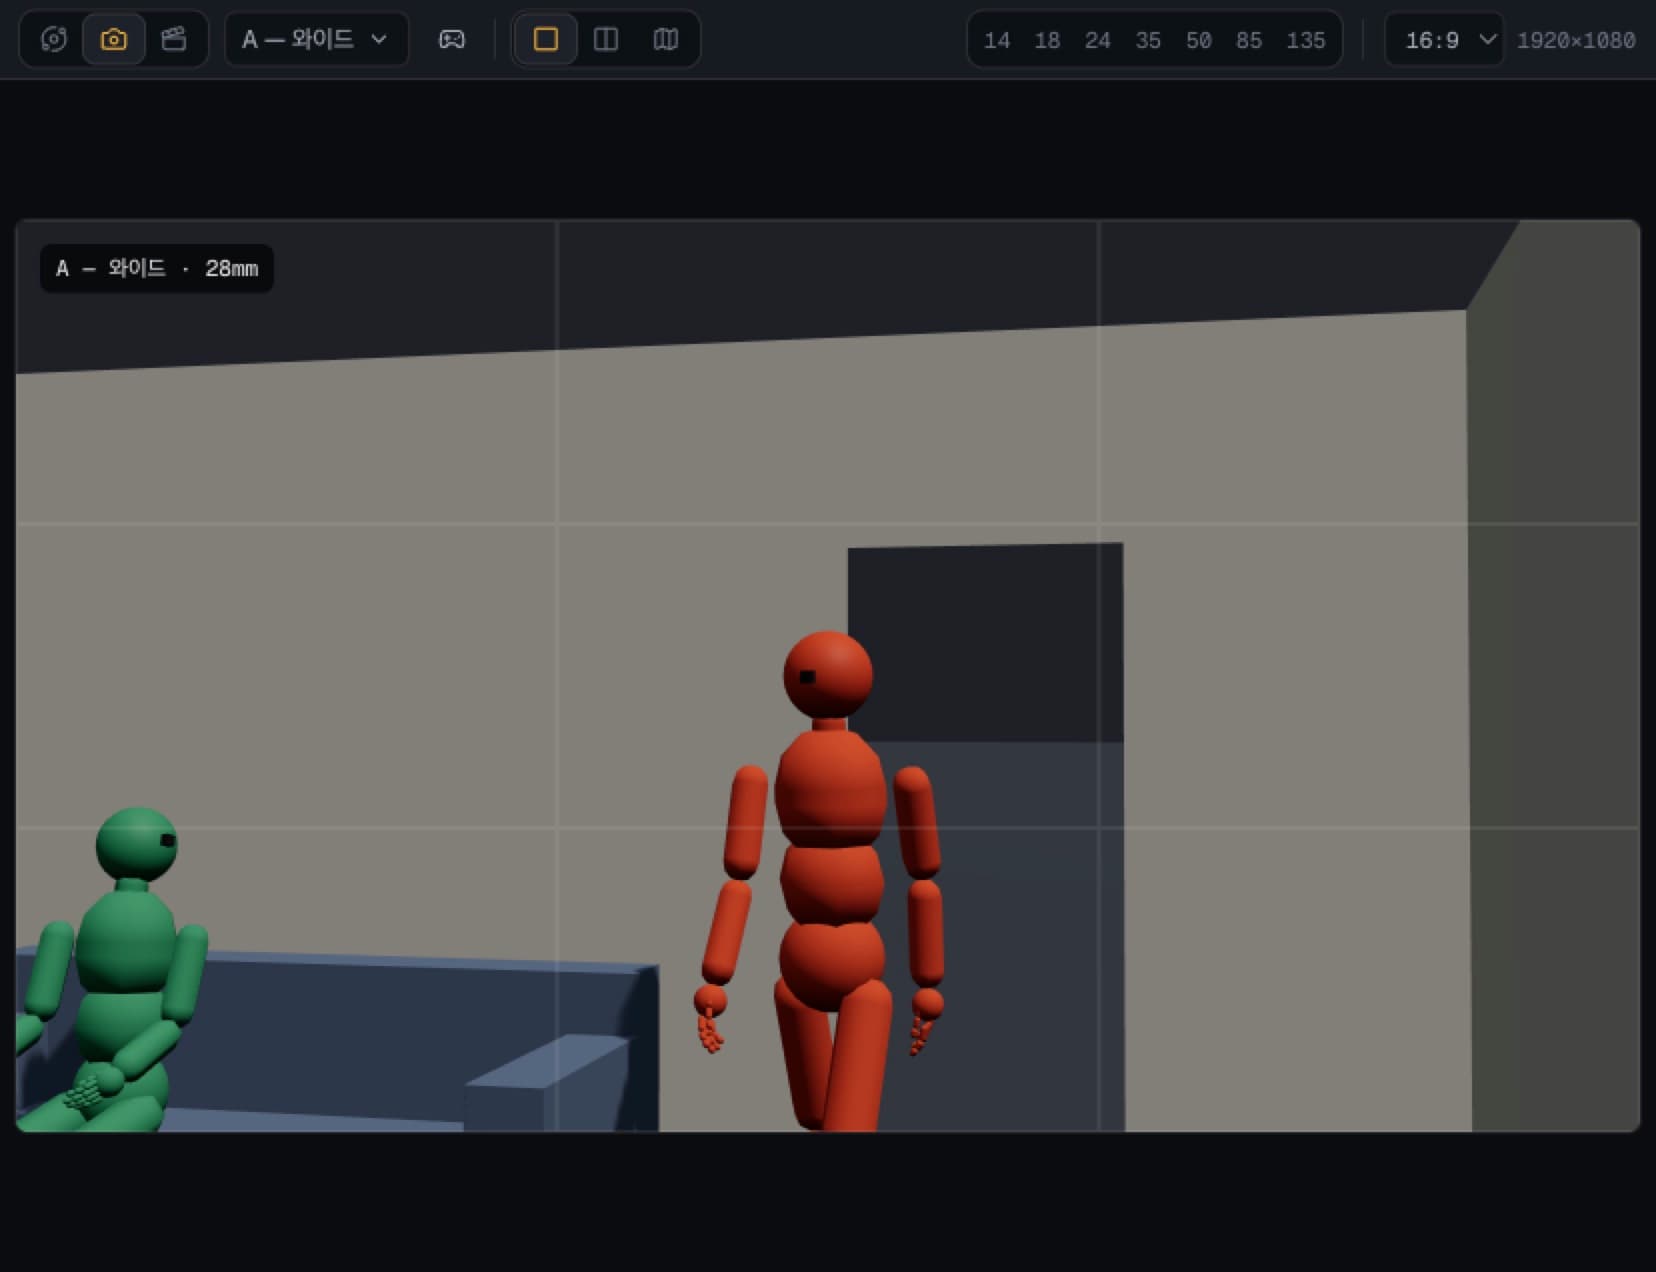Screen dimensions: 1656x1272
Task: Choose the 50 lens preset
Action: pyautogui.click(x=1198, y=40)
